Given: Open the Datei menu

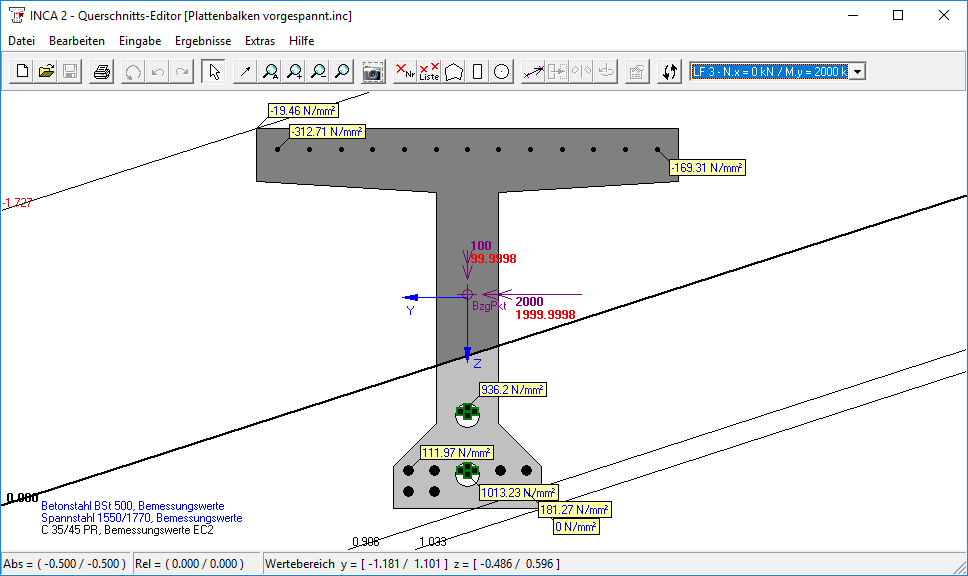Looking at the screenshot, I should [x=21, y=41].
